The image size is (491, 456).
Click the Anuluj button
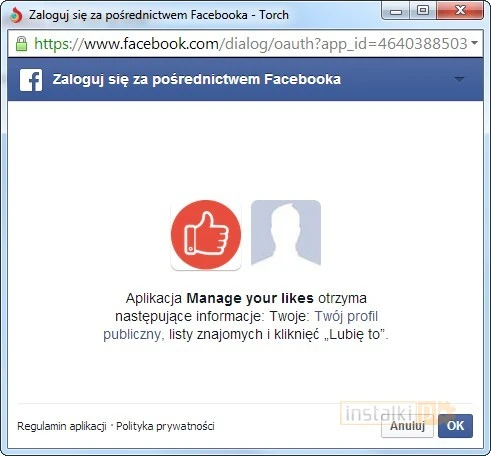pyautogui.click(x=407, y=426)
